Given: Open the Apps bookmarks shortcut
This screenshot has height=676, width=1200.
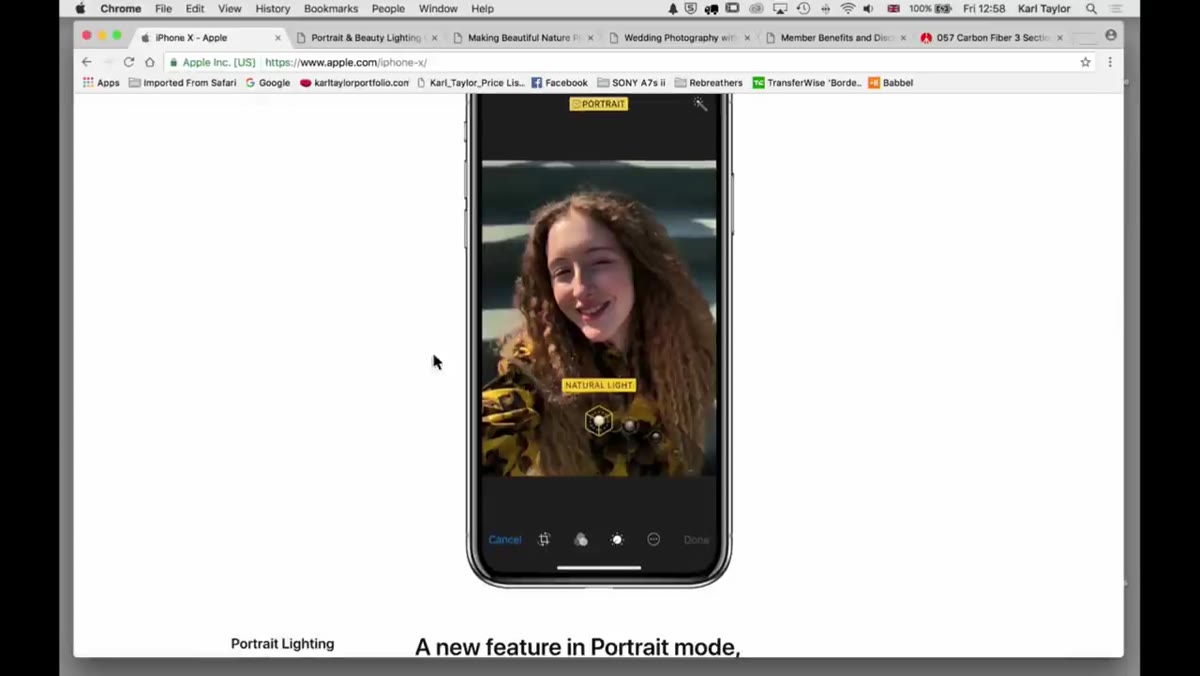Looking at the screenshot, I should click(x=101, y=83).
